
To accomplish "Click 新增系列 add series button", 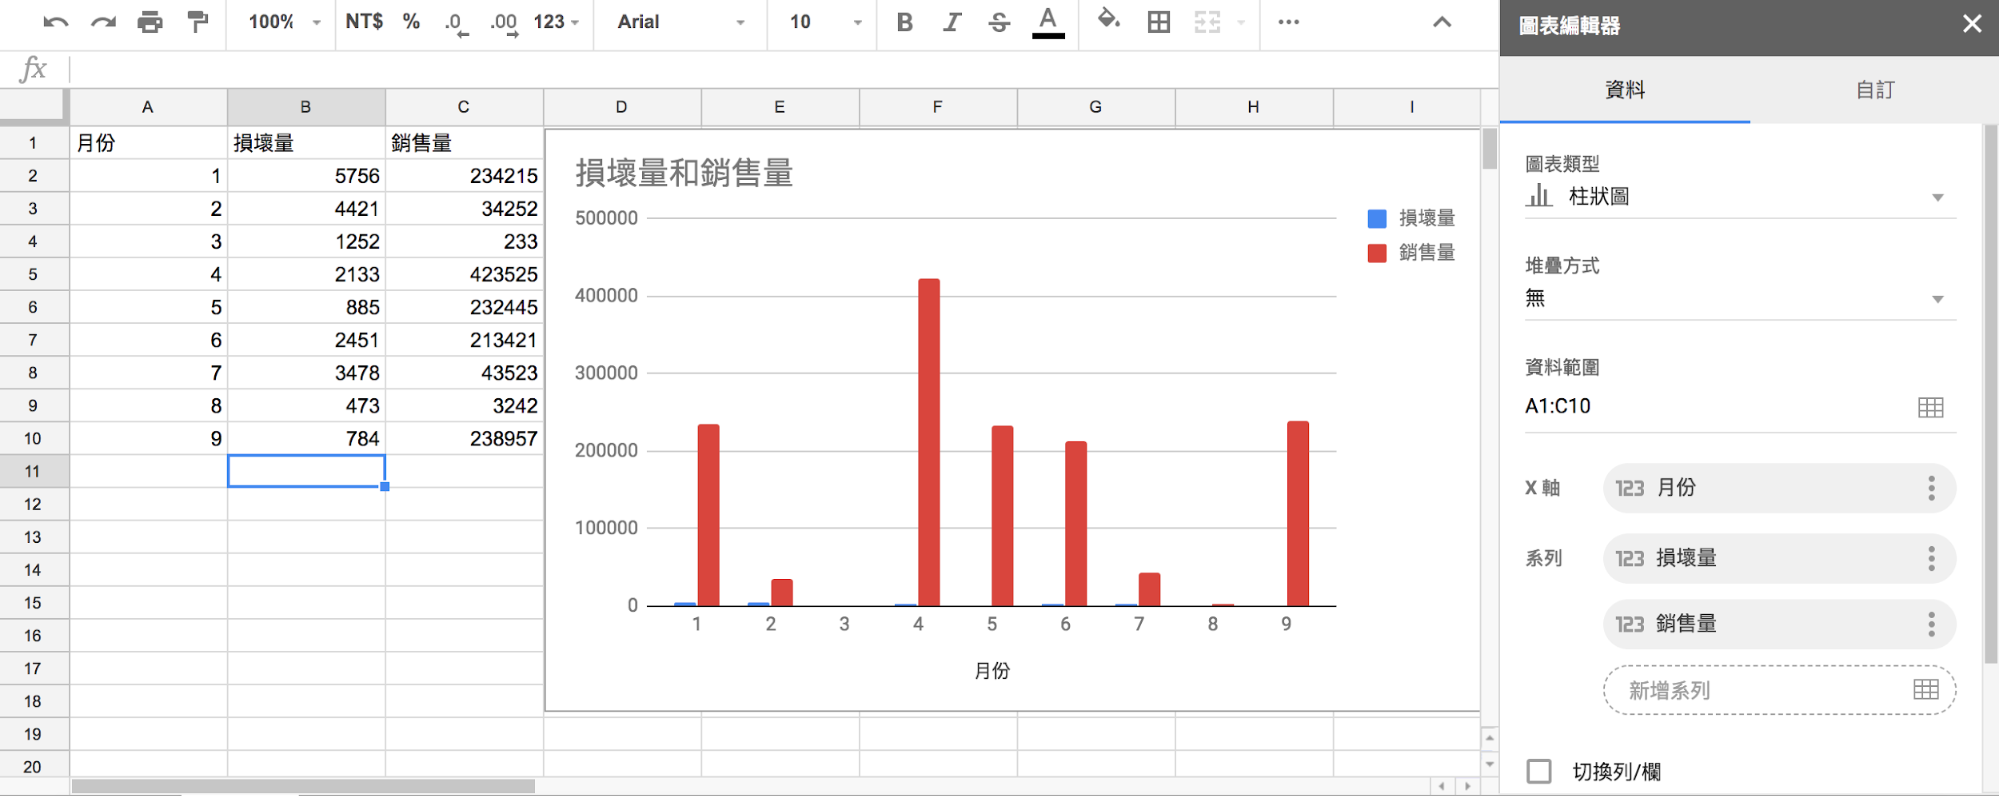I will [1779, 690].
